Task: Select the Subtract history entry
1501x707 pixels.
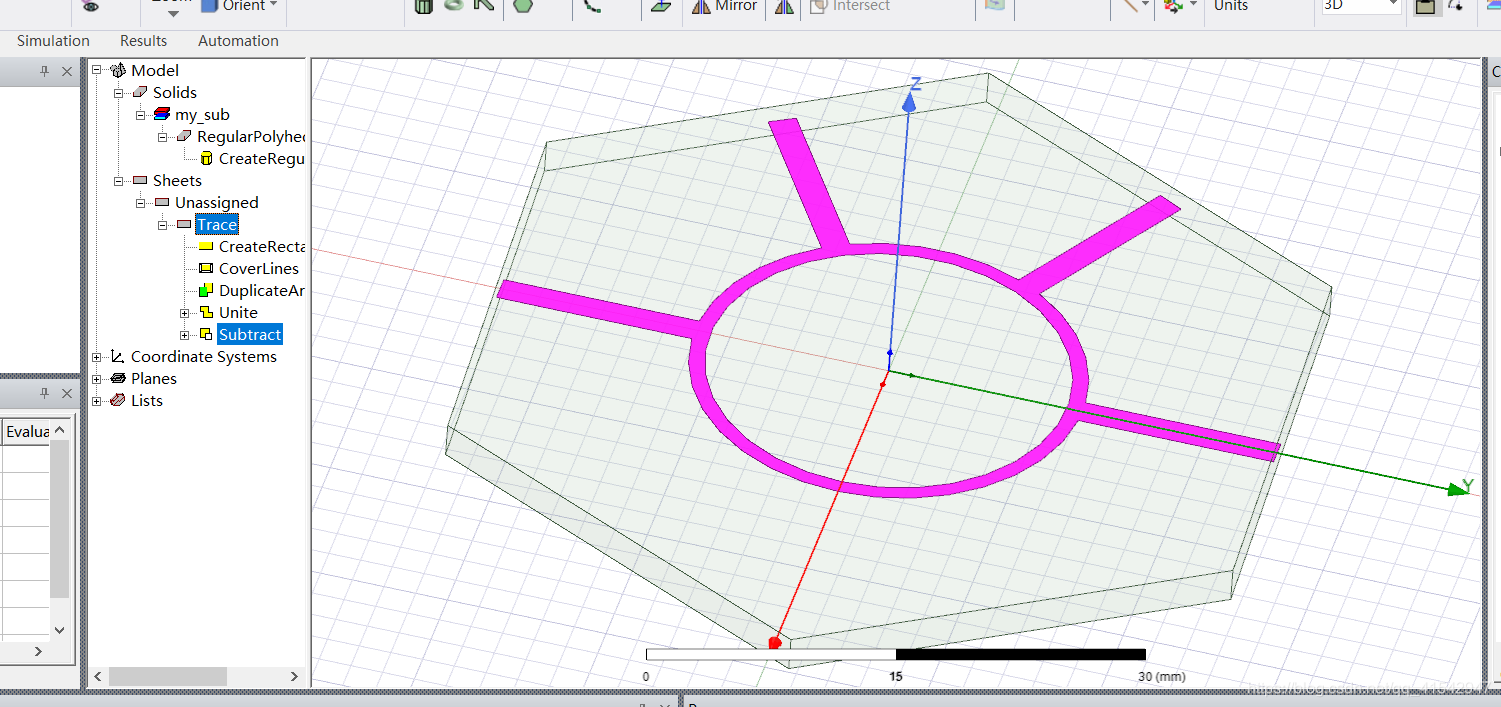Action: [250, 334]
